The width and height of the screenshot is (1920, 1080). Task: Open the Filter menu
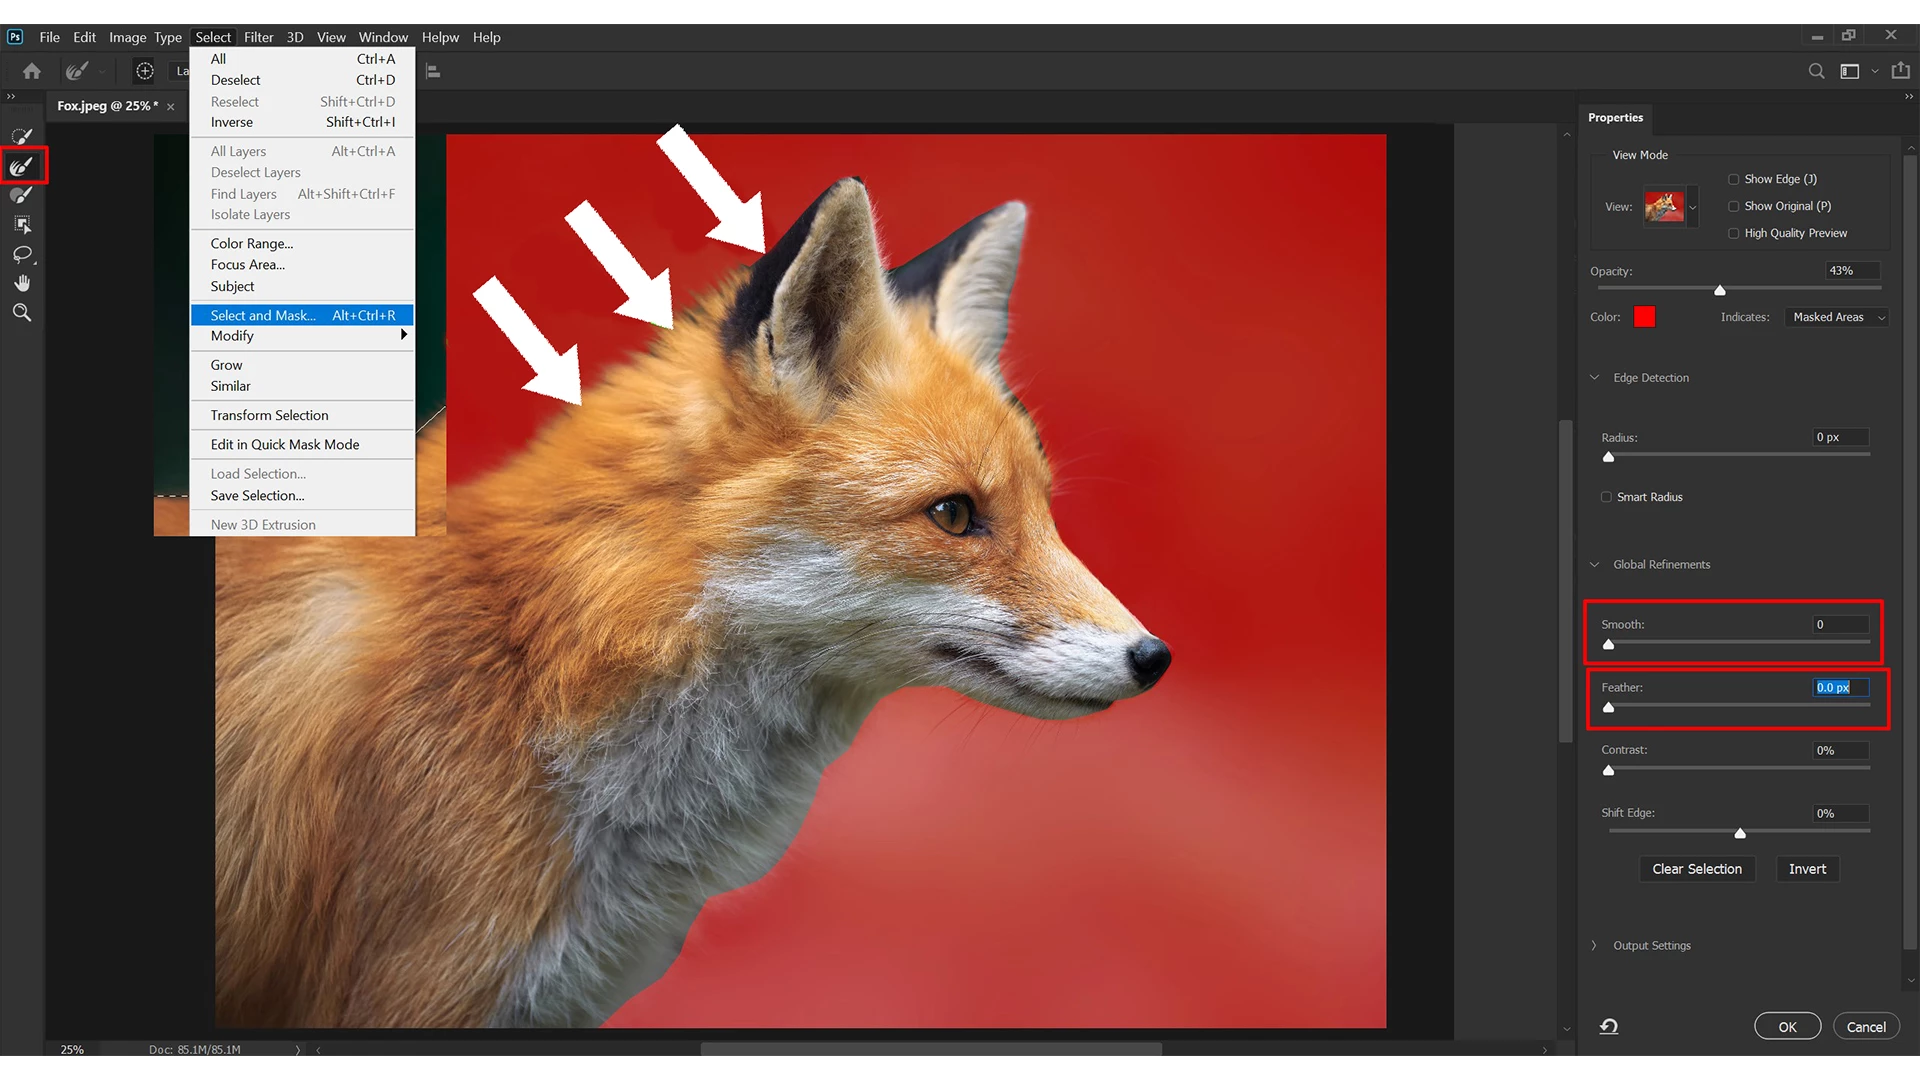click(258, 37)
